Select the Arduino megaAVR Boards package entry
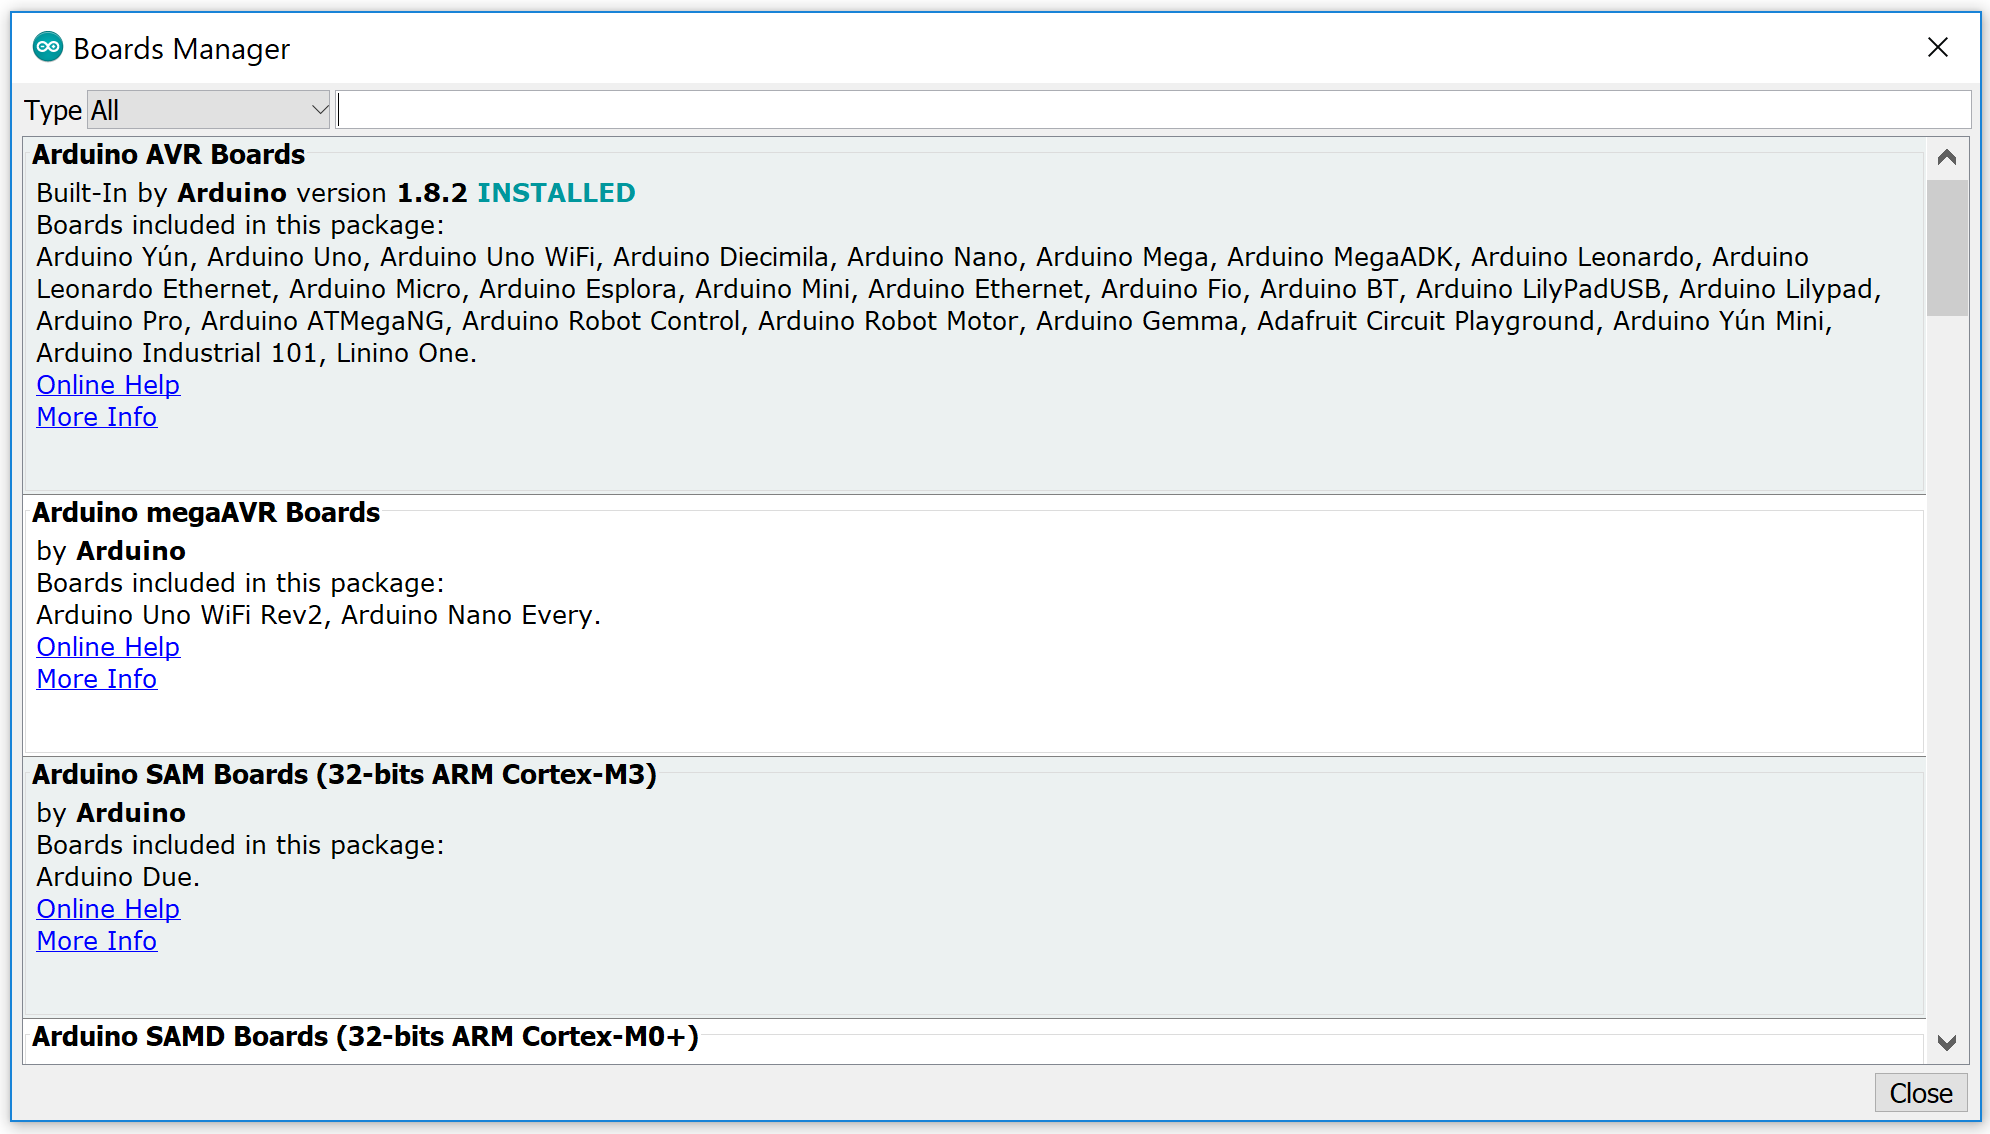The image size is (1990, 1134). coord(974,626)
